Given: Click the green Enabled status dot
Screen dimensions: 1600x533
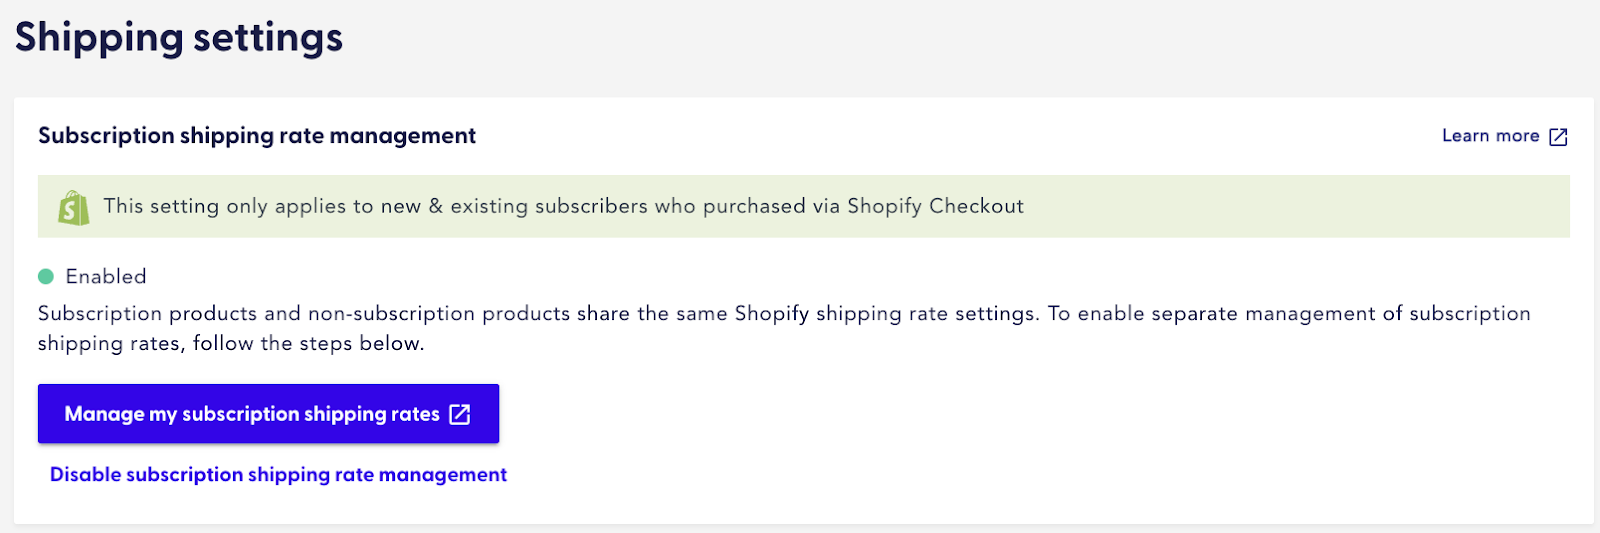Looking at the screenshot, I should [46, 276].
